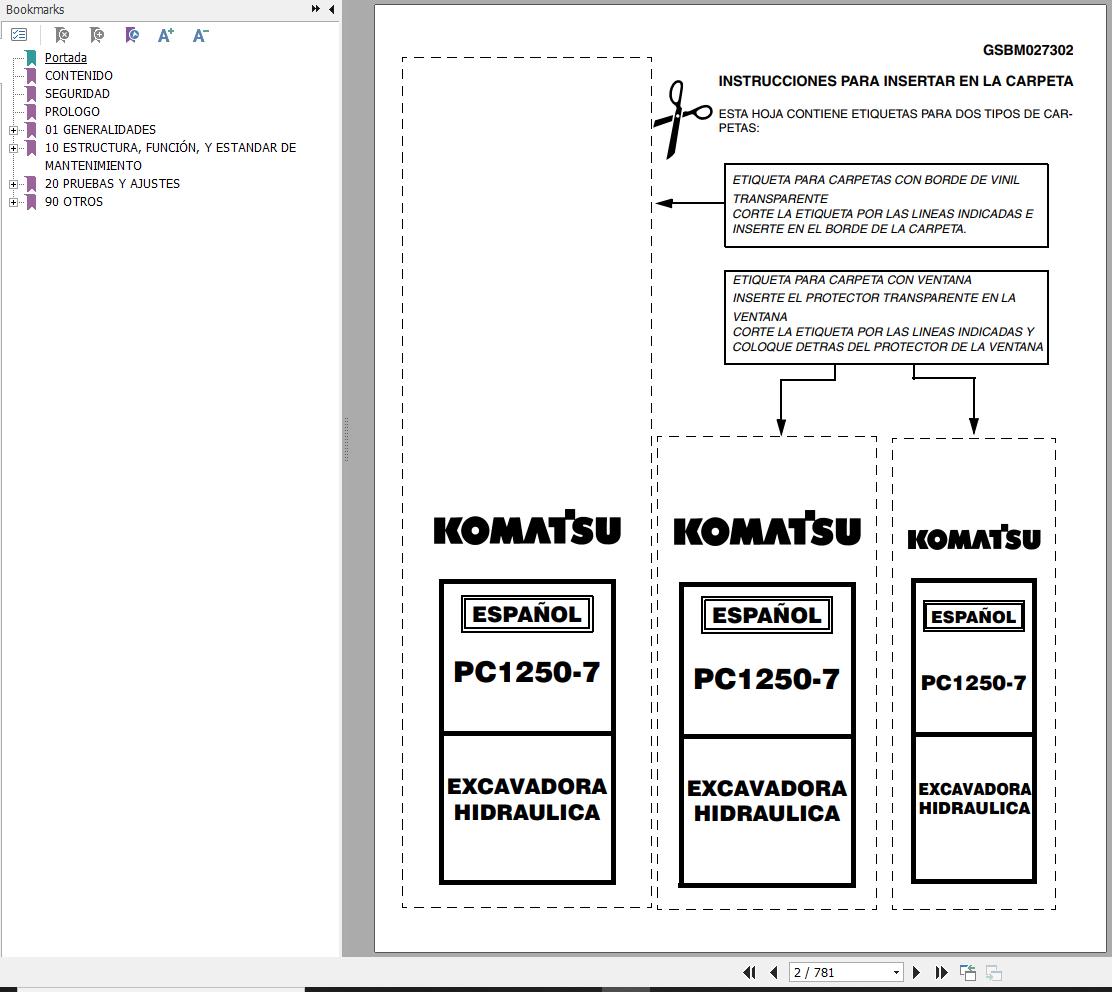Expand the 20 PRUEBAS Y AJUSTES bookmark
The height and width of the screenshot is (992, 1112).
13,184
